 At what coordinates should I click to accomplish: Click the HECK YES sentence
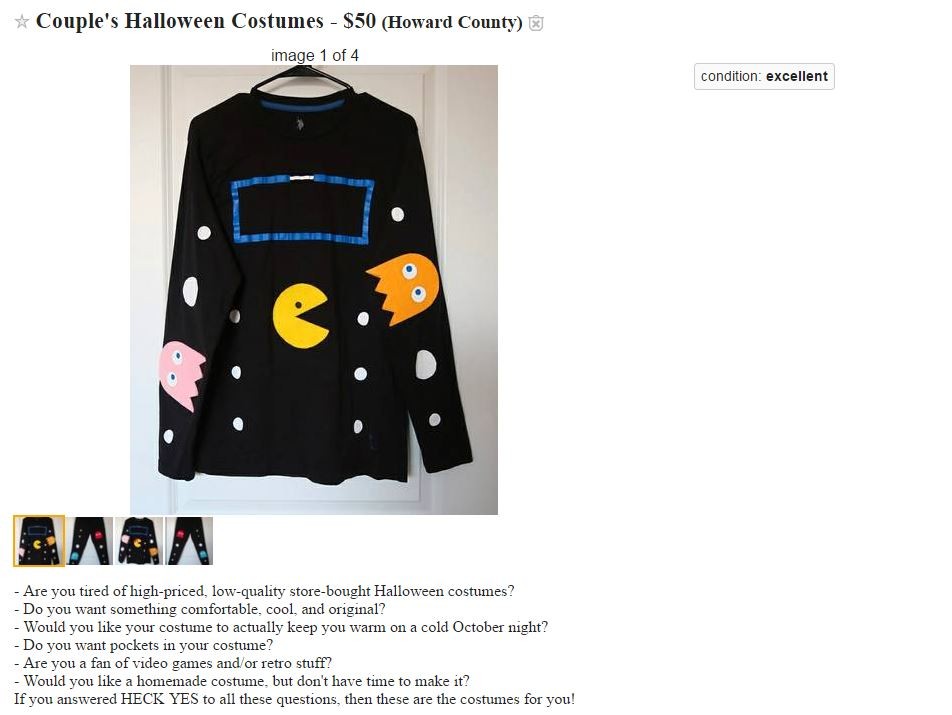294,699
